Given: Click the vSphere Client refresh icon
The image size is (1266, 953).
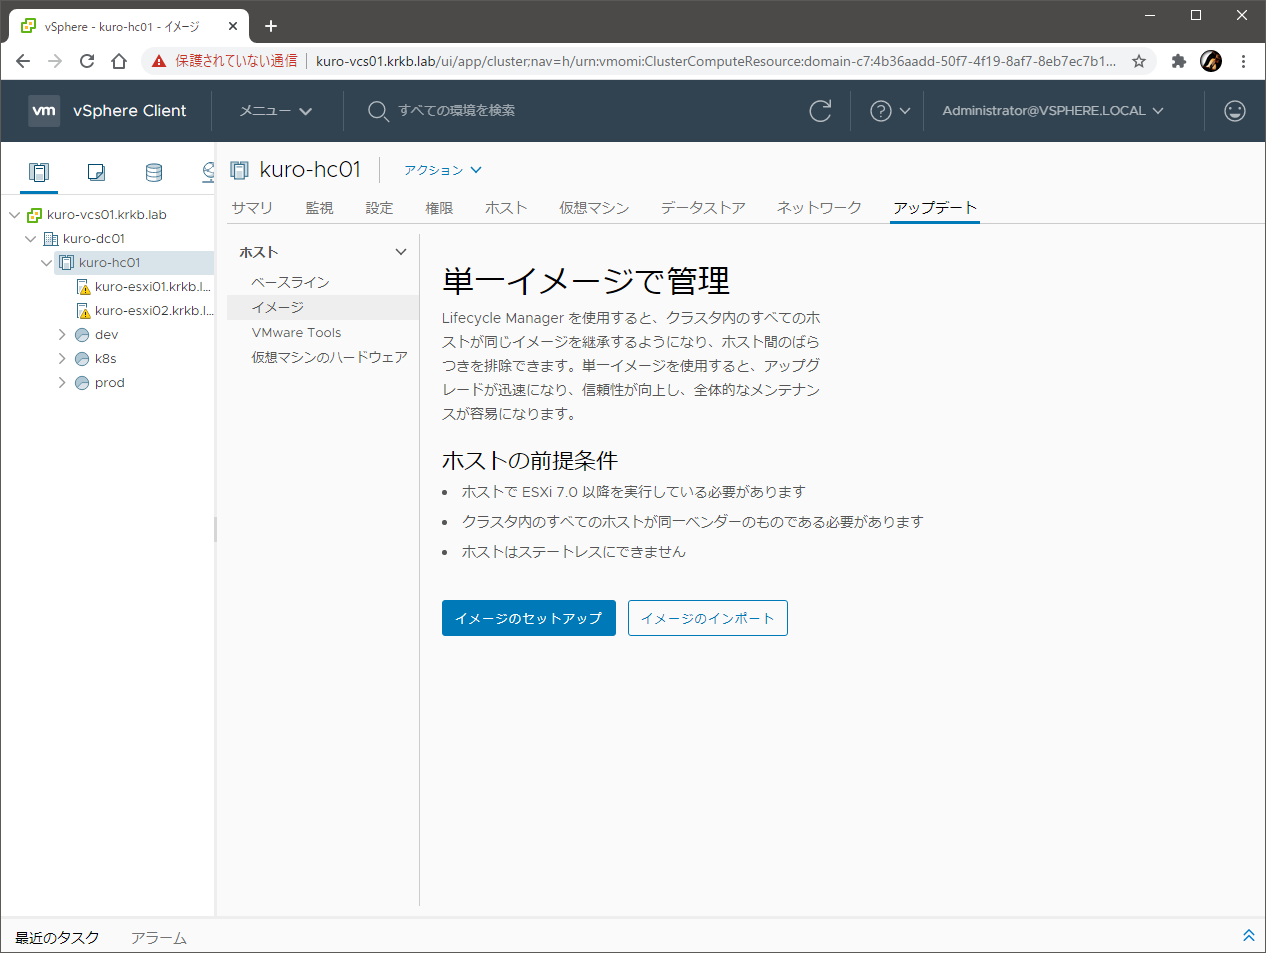Looking at the screenshot, I should 820,111.
